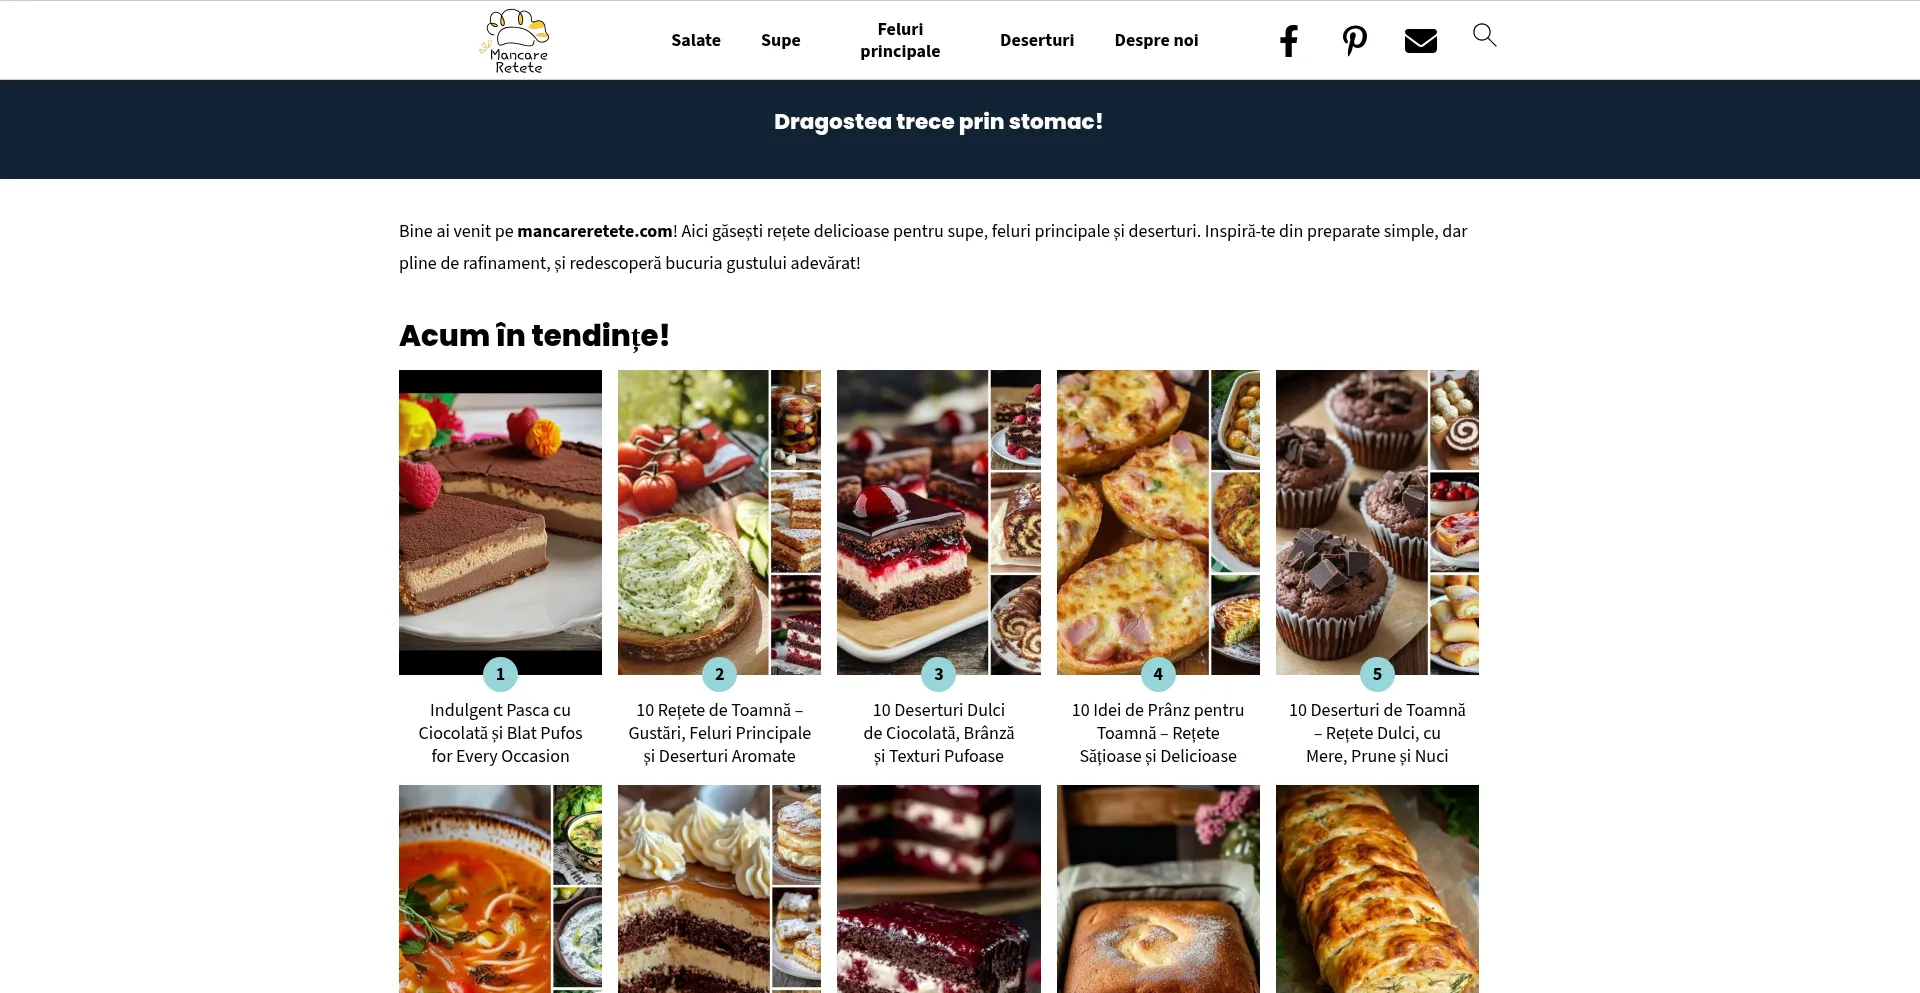Open the Indulgent Pasca cu Ciocolată article

click(500, 733)
